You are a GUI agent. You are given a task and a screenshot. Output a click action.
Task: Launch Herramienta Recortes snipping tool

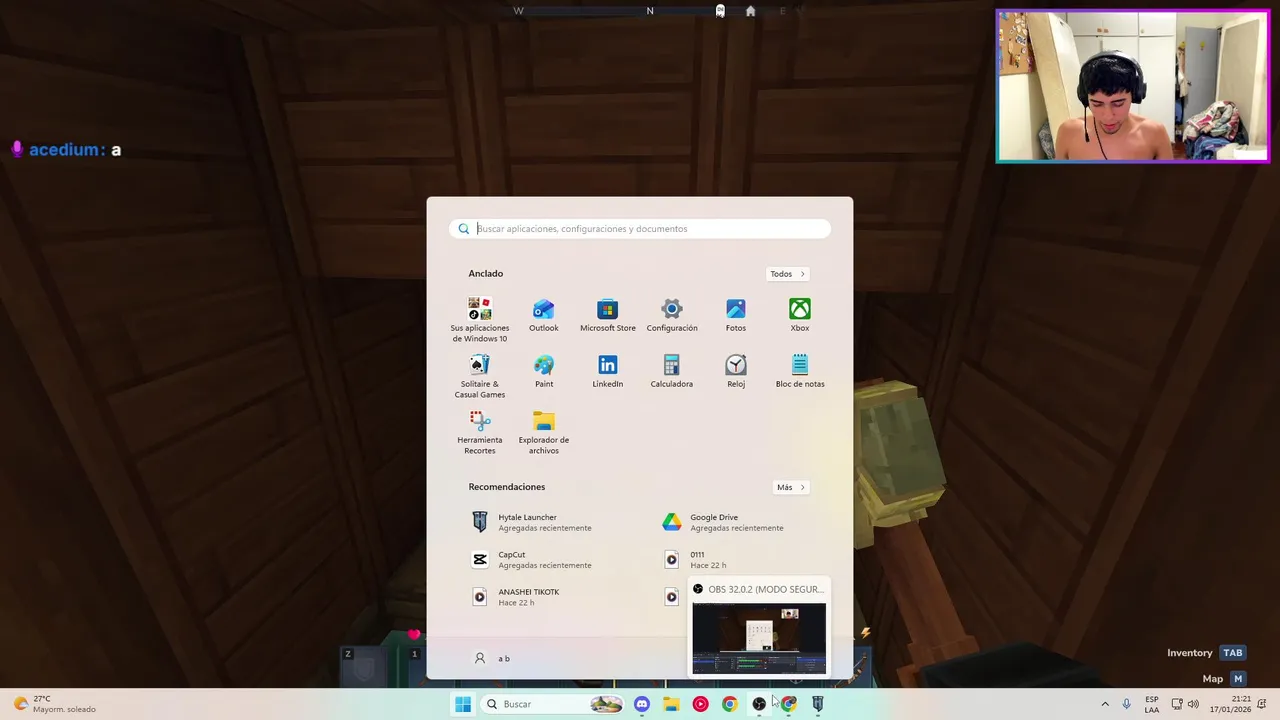[479, 432]
